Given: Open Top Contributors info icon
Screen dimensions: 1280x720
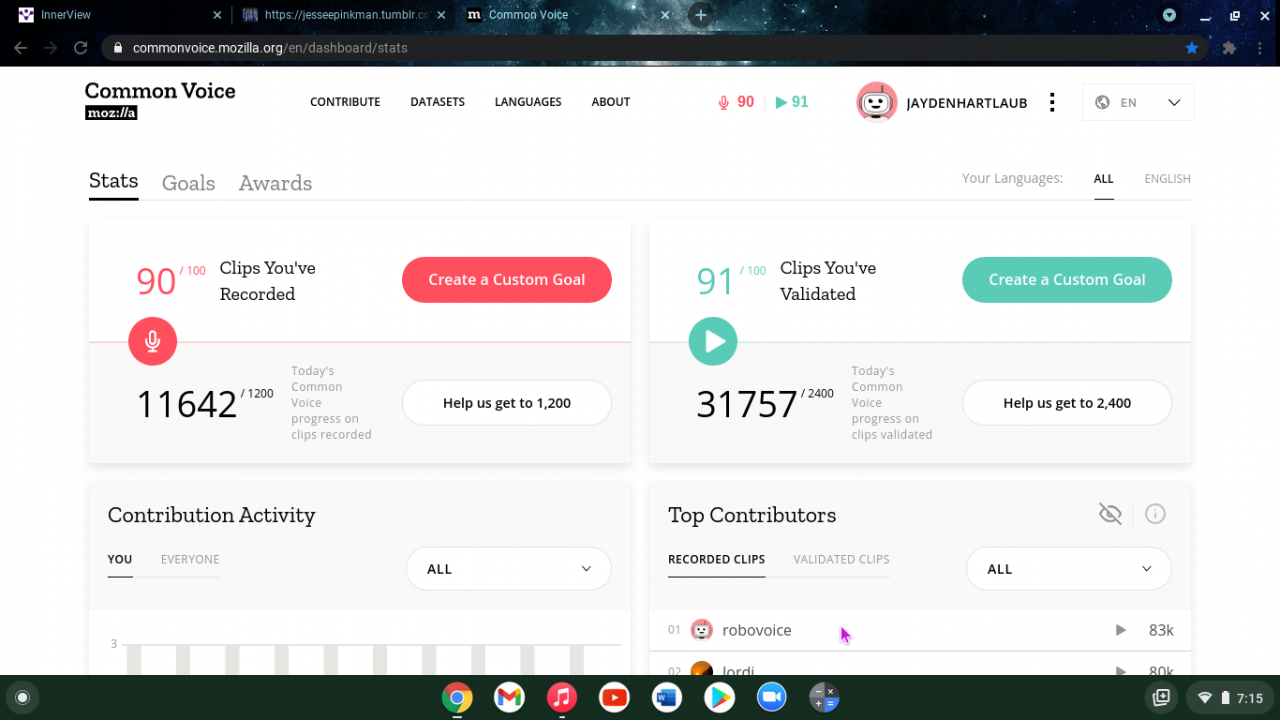Looking at the screenshot, I should tap(1155, 514).
